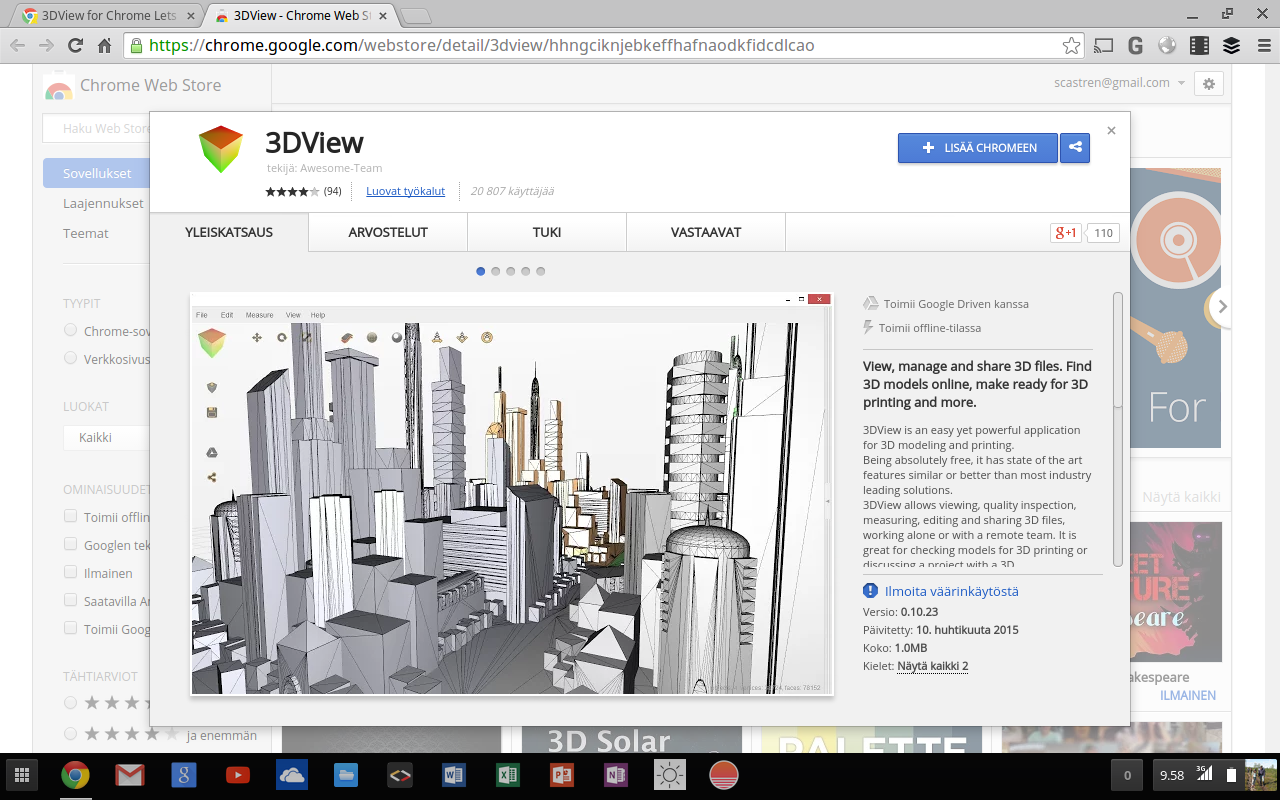The image size is (1280, 800).
Task: Open Web Store settings gear
Action: (1209, 84)
